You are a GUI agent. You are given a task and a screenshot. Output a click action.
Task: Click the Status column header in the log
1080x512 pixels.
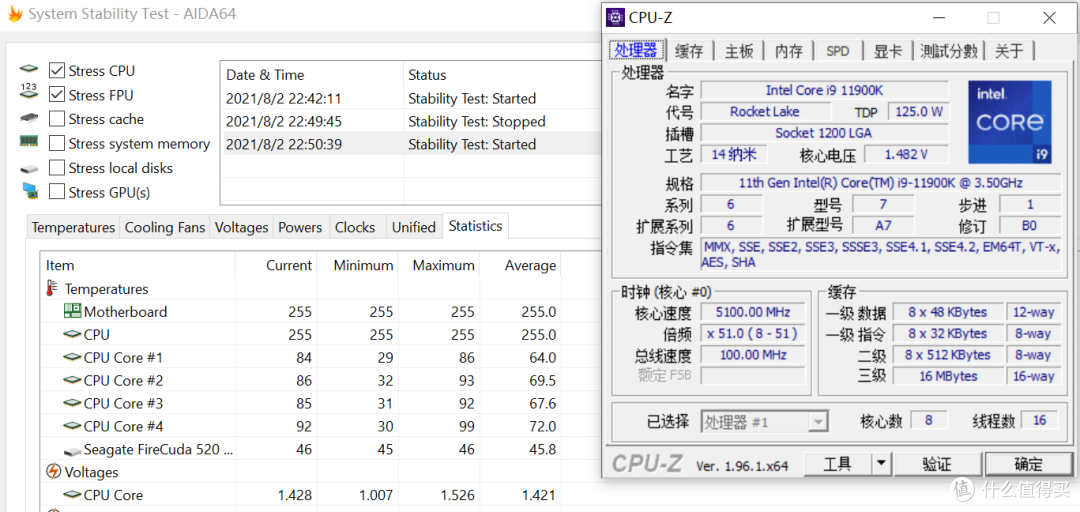point(501,74)
